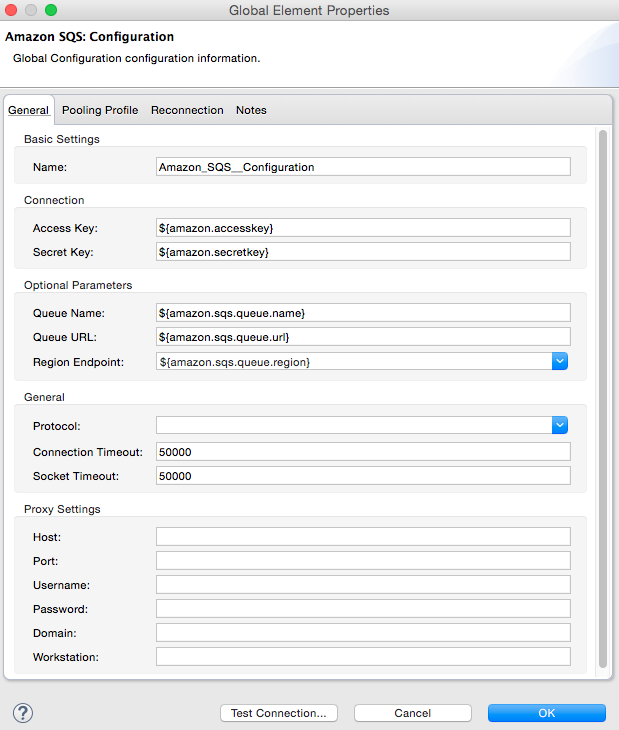Screen dimensions: 619x730
Task: Expand the Region Endpoint dropdown arrow
Action: point(560,361)
